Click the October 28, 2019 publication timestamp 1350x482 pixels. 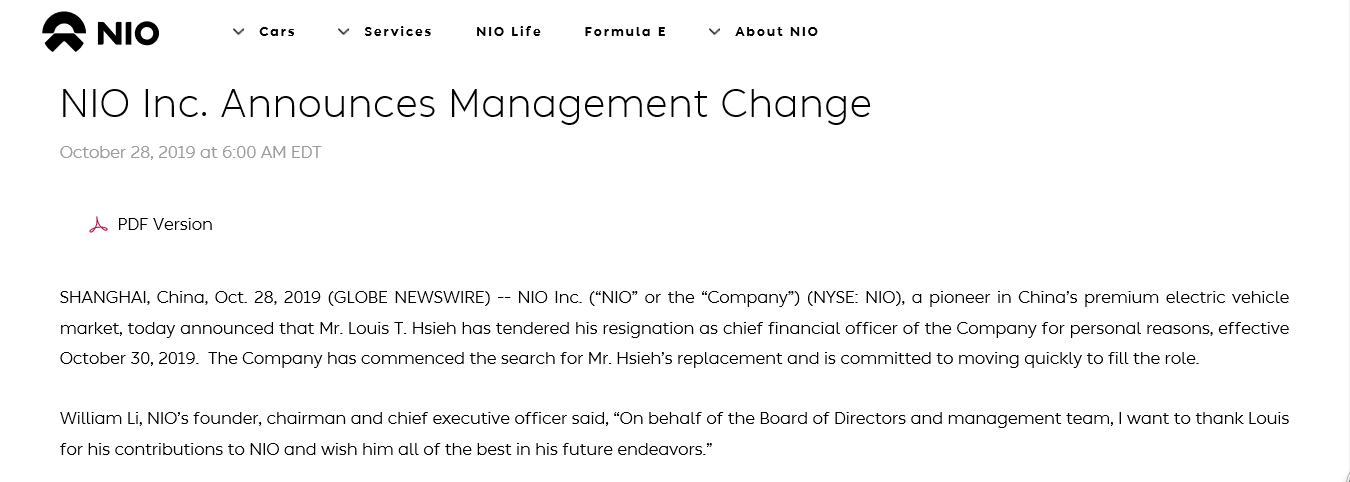(191, 153)
